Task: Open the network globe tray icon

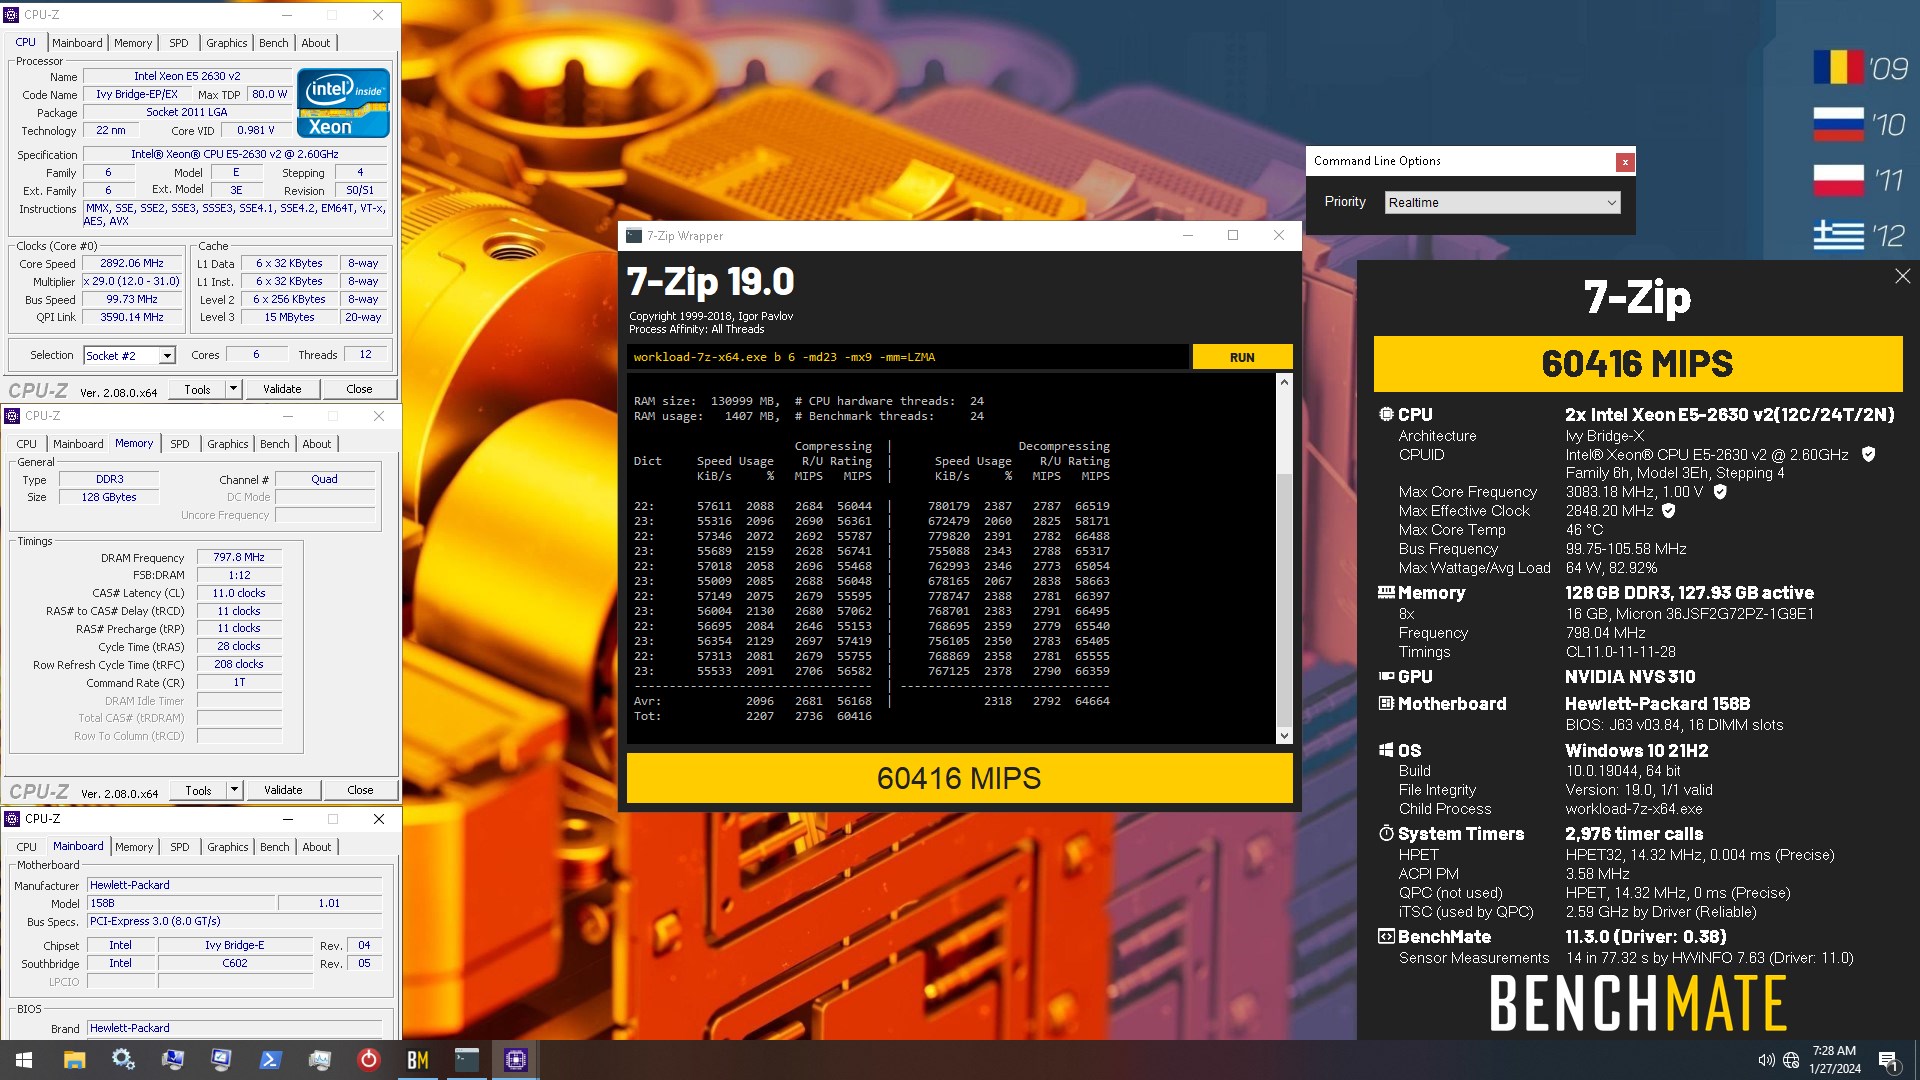Action: 1791,1060
